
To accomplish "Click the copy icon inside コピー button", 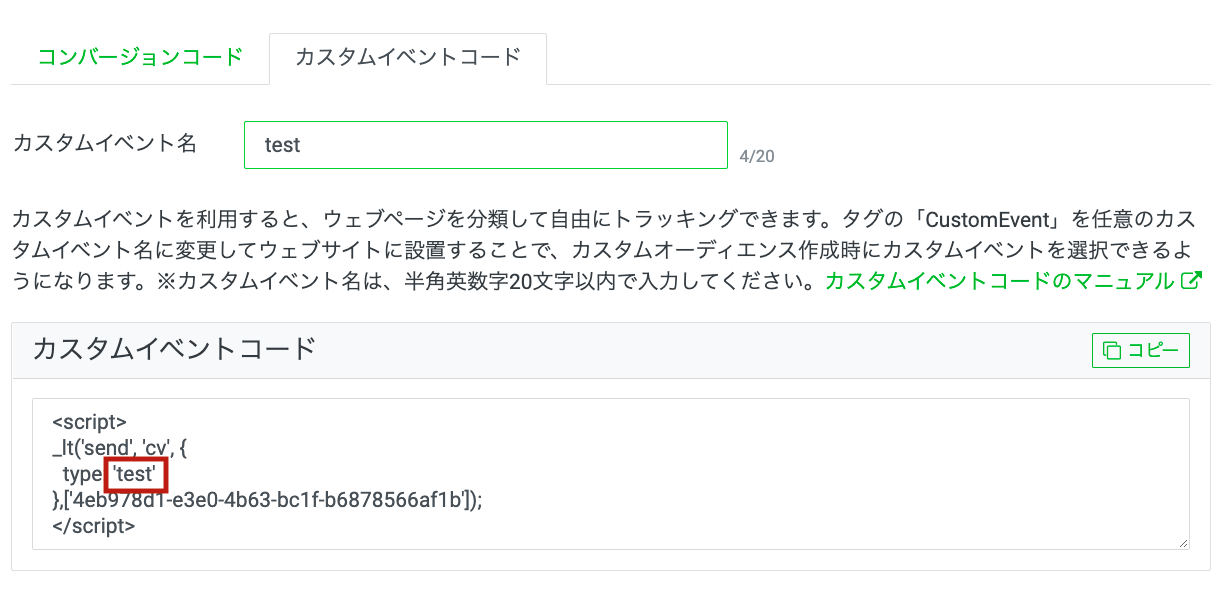I will tap(1112, 350).
